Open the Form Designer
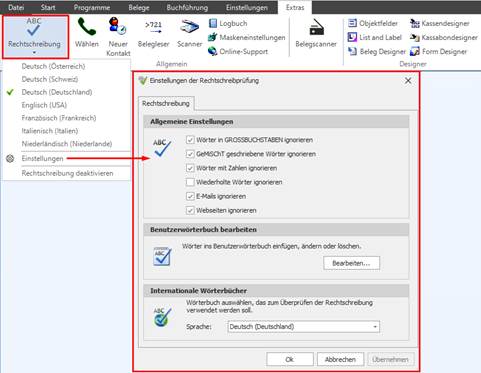The width and height of the screenshot is (481, 373). (438, 51)
